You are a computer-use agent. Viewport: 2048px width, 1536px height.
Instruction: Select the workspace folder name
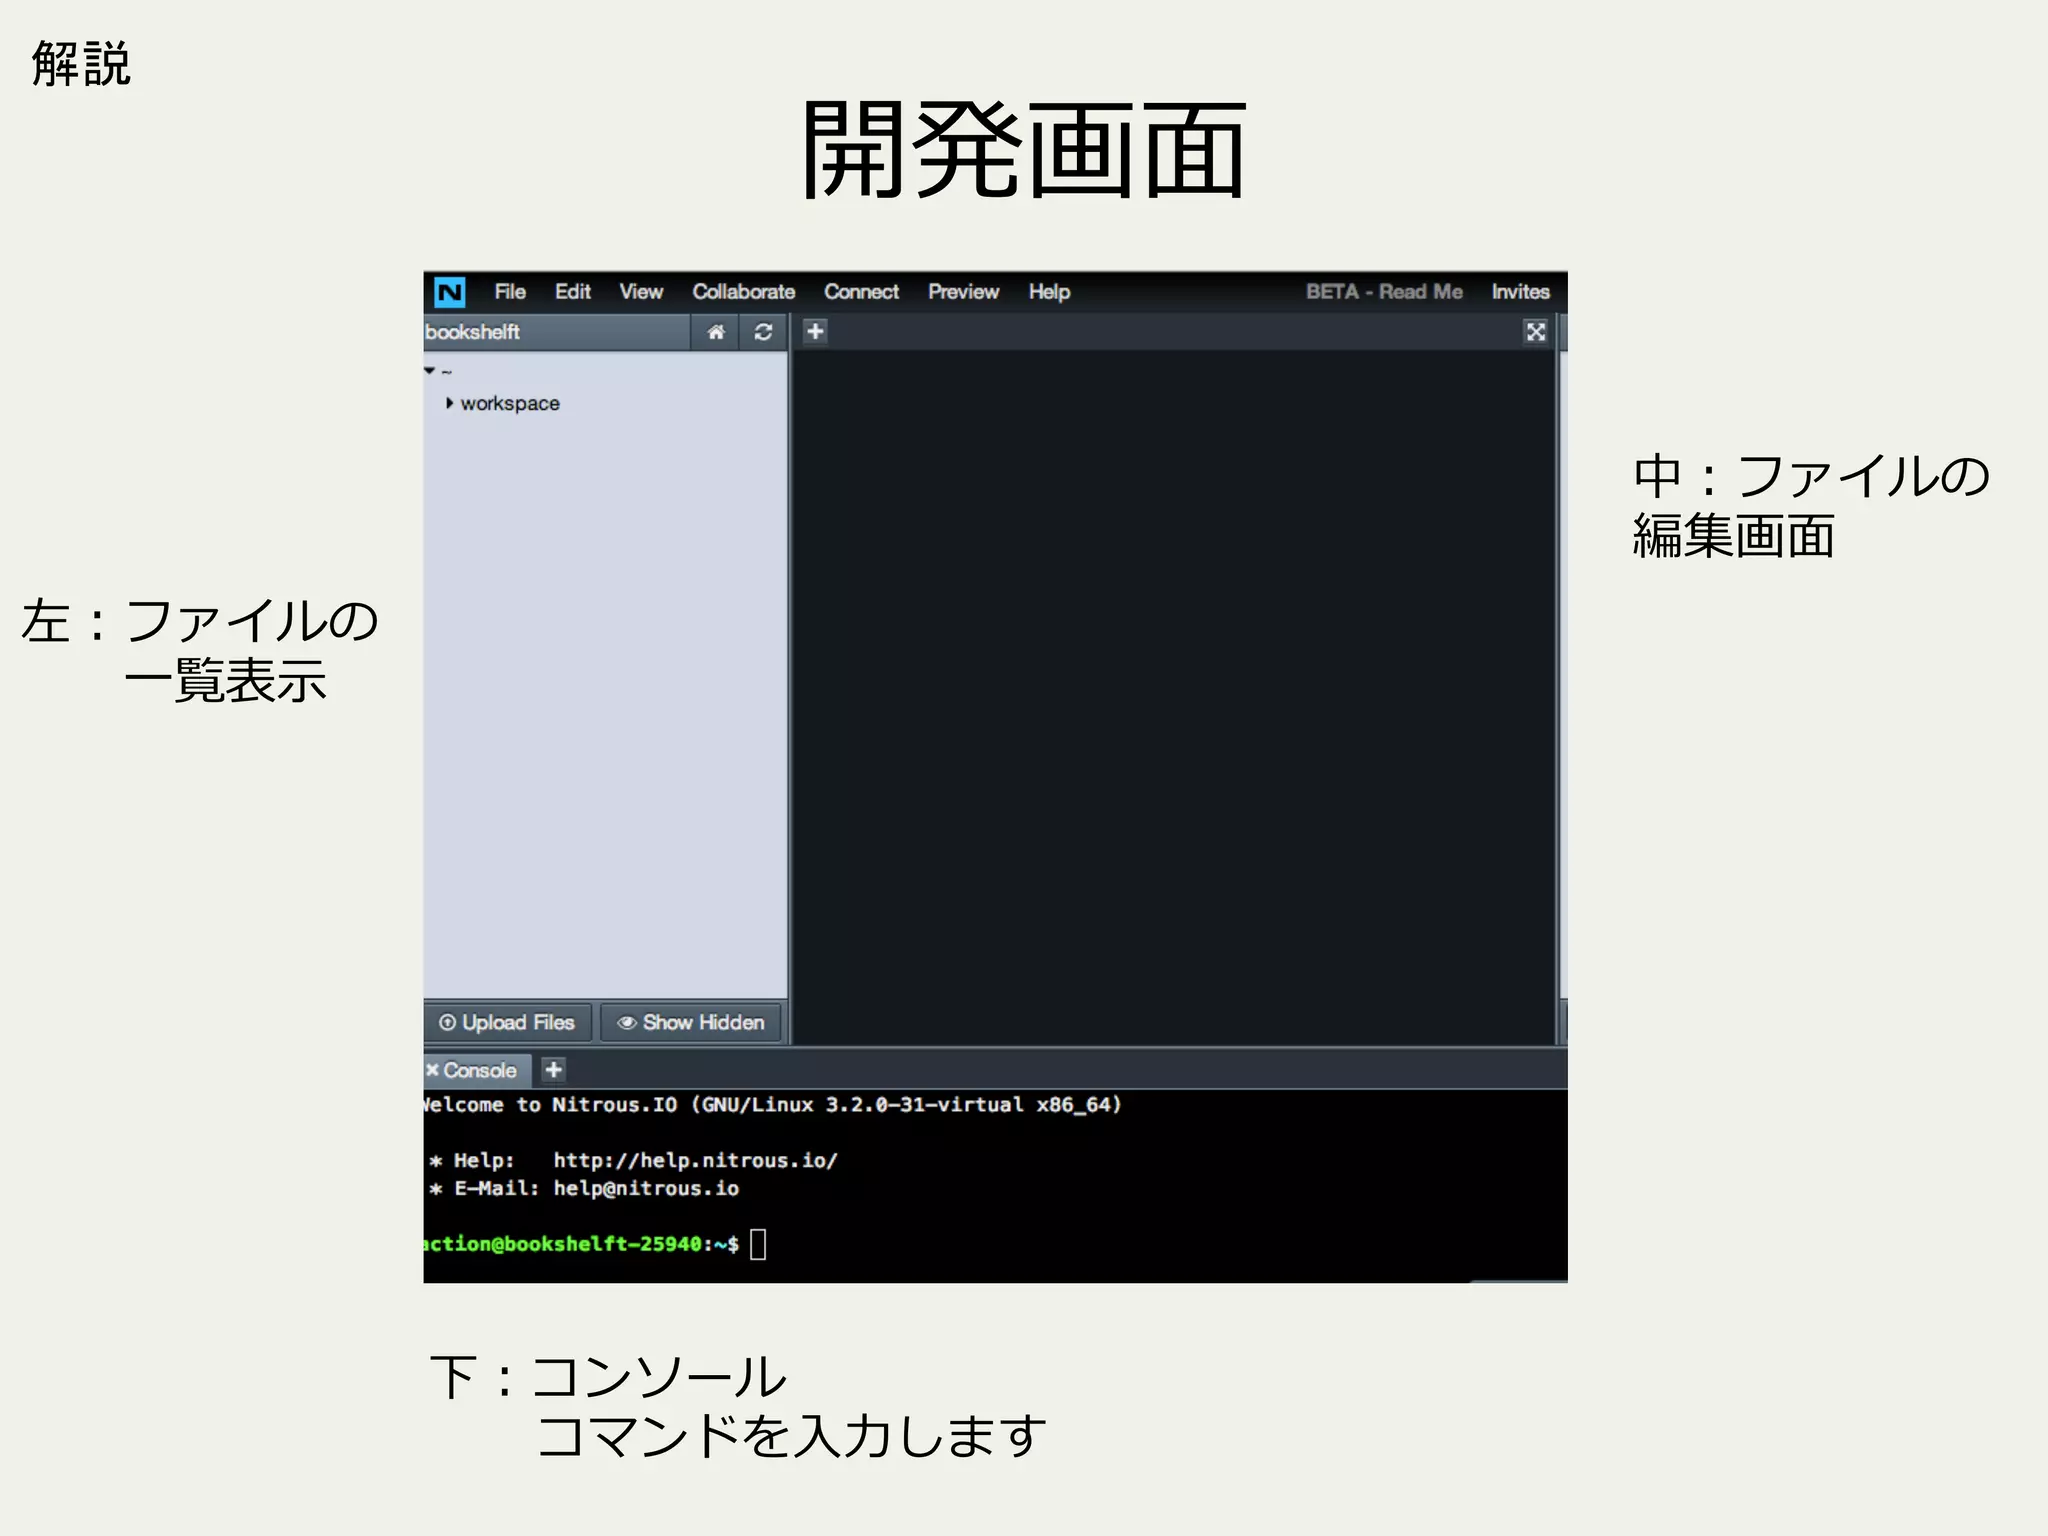(510, 403)
